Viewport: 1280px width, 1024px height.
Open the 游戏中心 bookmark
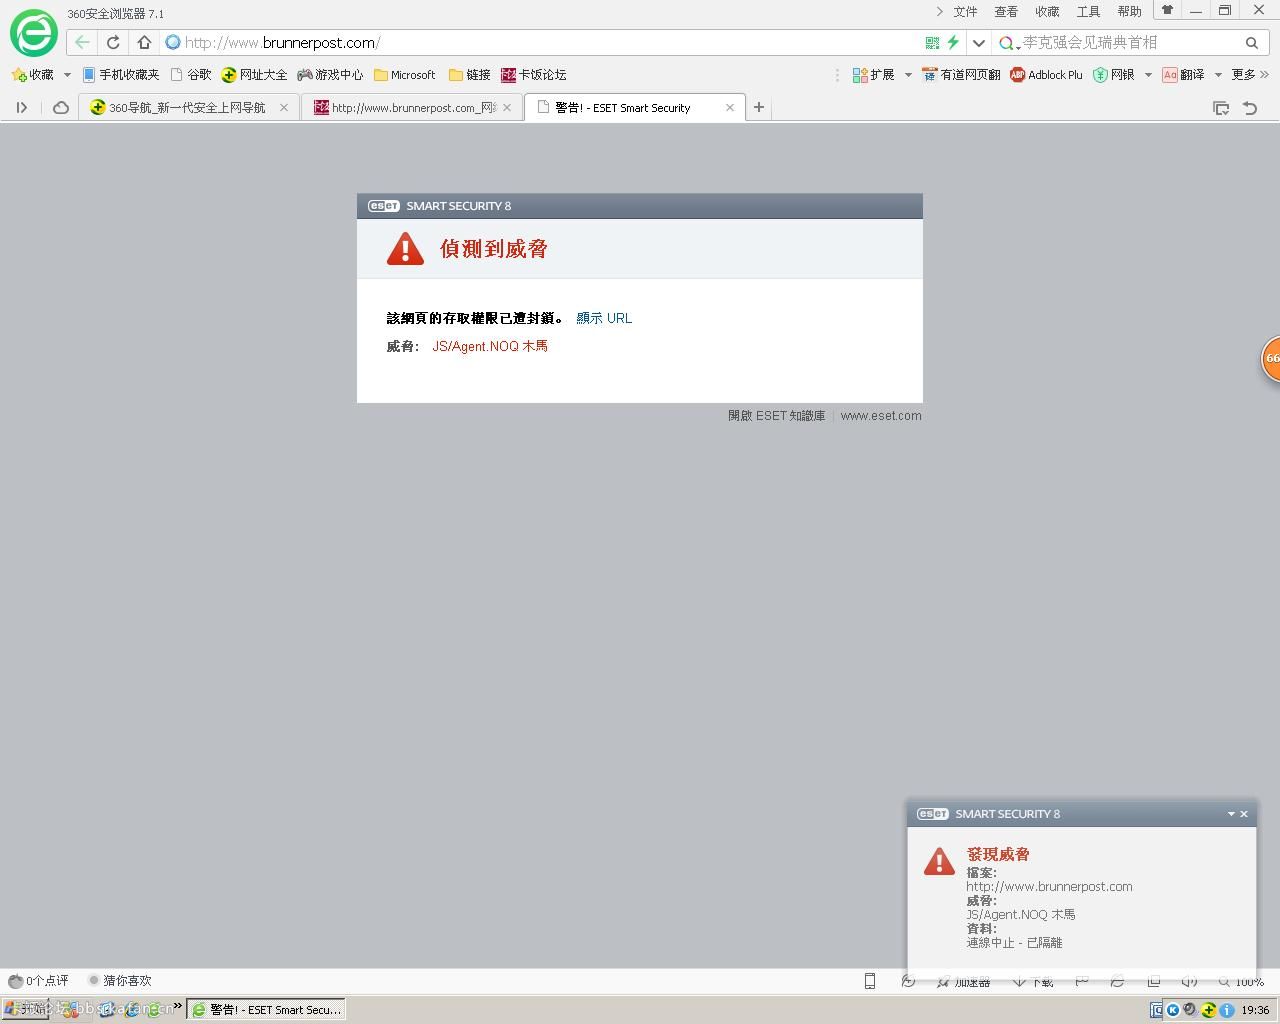point(330,75)
